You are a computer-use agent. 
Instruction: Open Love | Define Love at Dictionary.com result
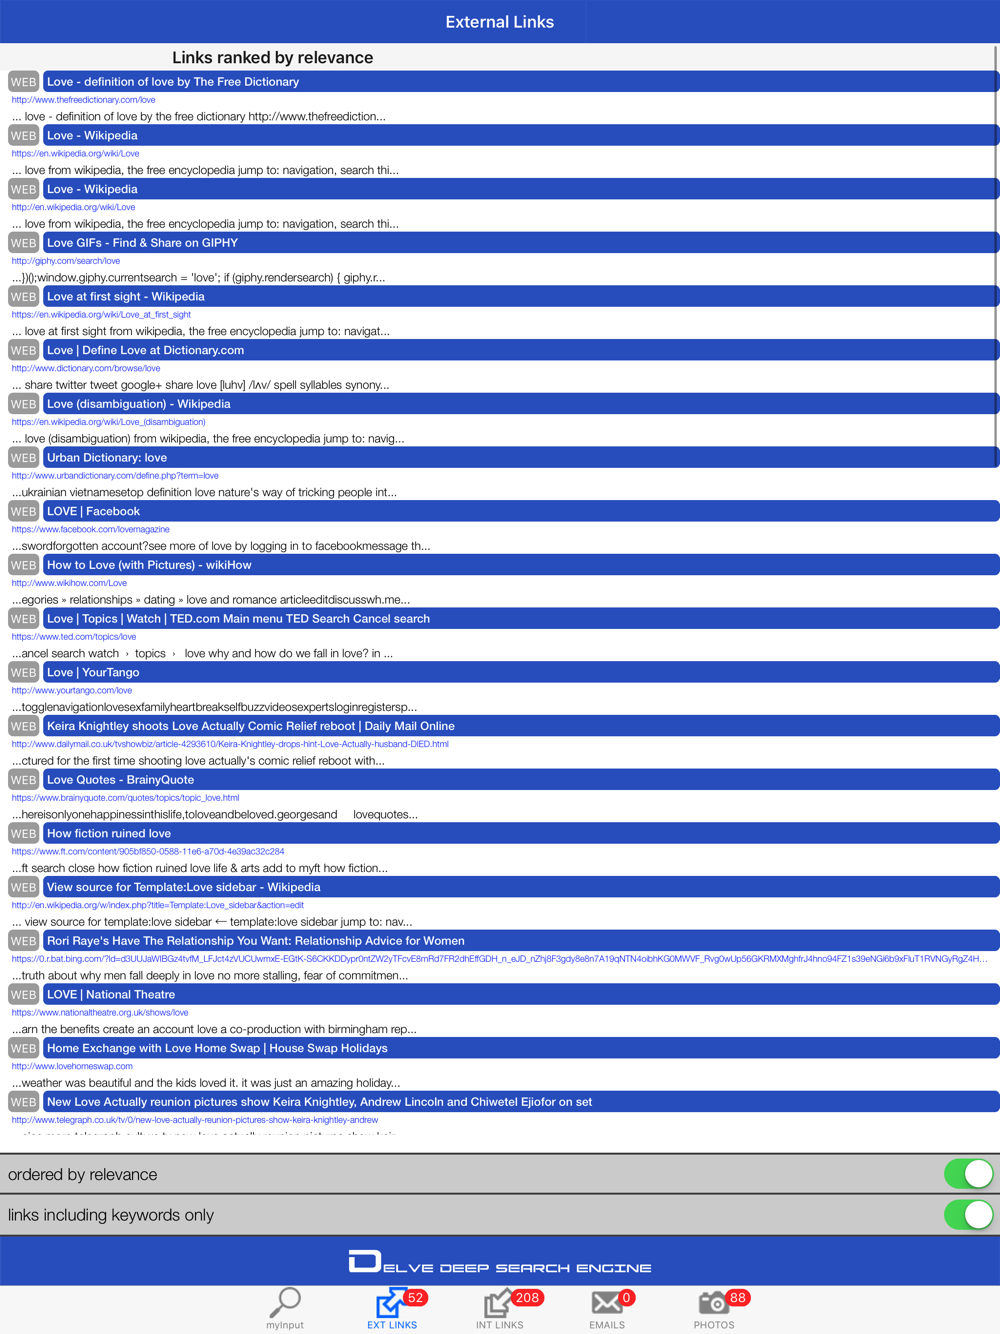pos(521,350)
